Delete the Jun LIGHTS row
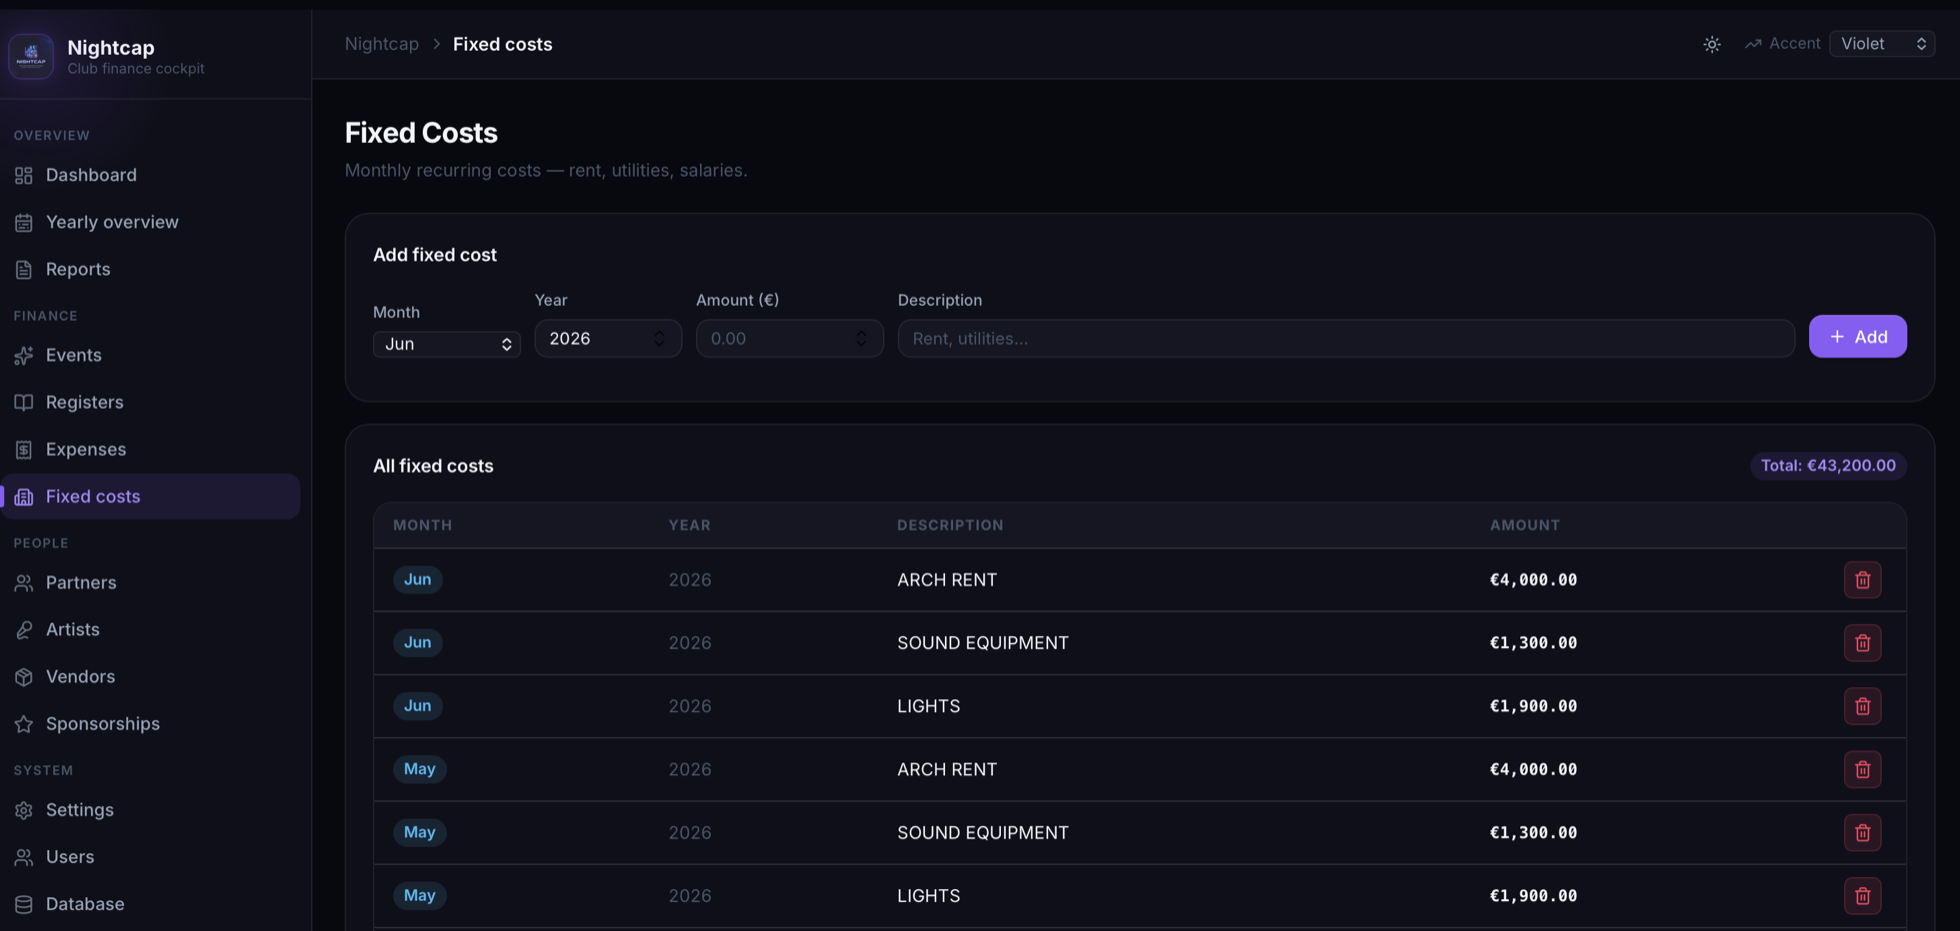The image size is (1960, 931). pos(1862,706)
